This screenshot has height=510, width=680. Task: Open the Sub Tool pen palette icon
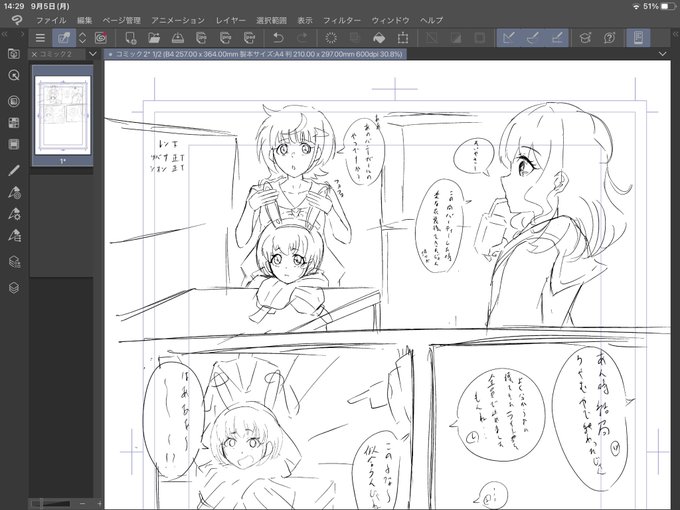pos(14,170)
